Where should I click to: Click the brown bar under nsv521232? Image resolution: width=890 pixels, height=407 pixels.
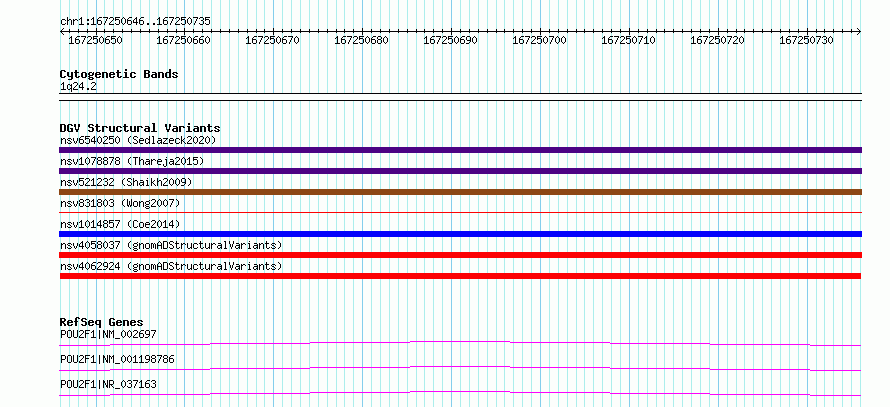tap(461, 192)
